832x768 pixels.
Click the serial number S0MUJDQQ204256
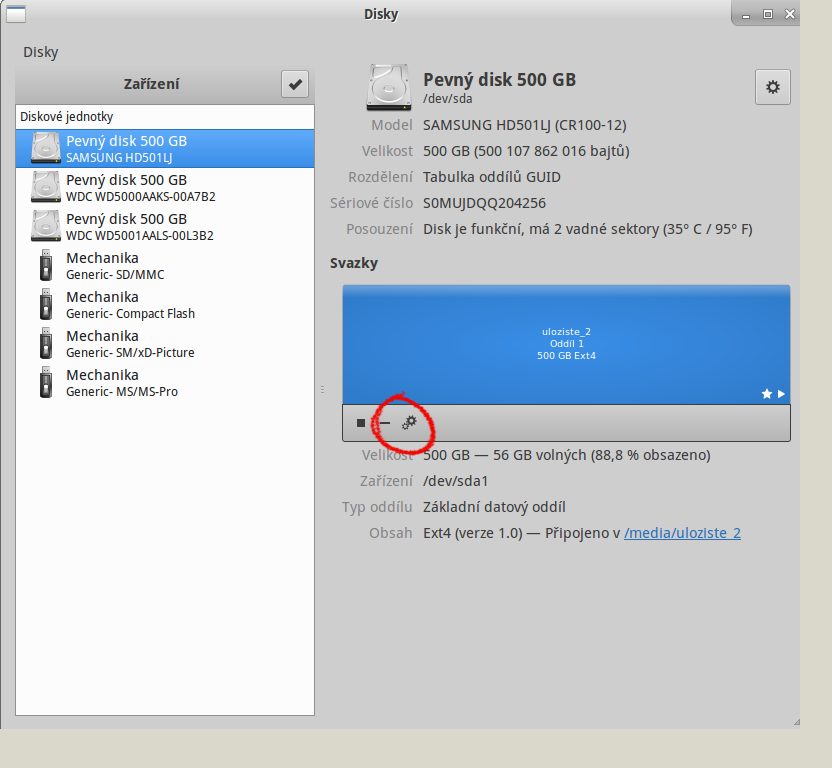click(484, 203)
